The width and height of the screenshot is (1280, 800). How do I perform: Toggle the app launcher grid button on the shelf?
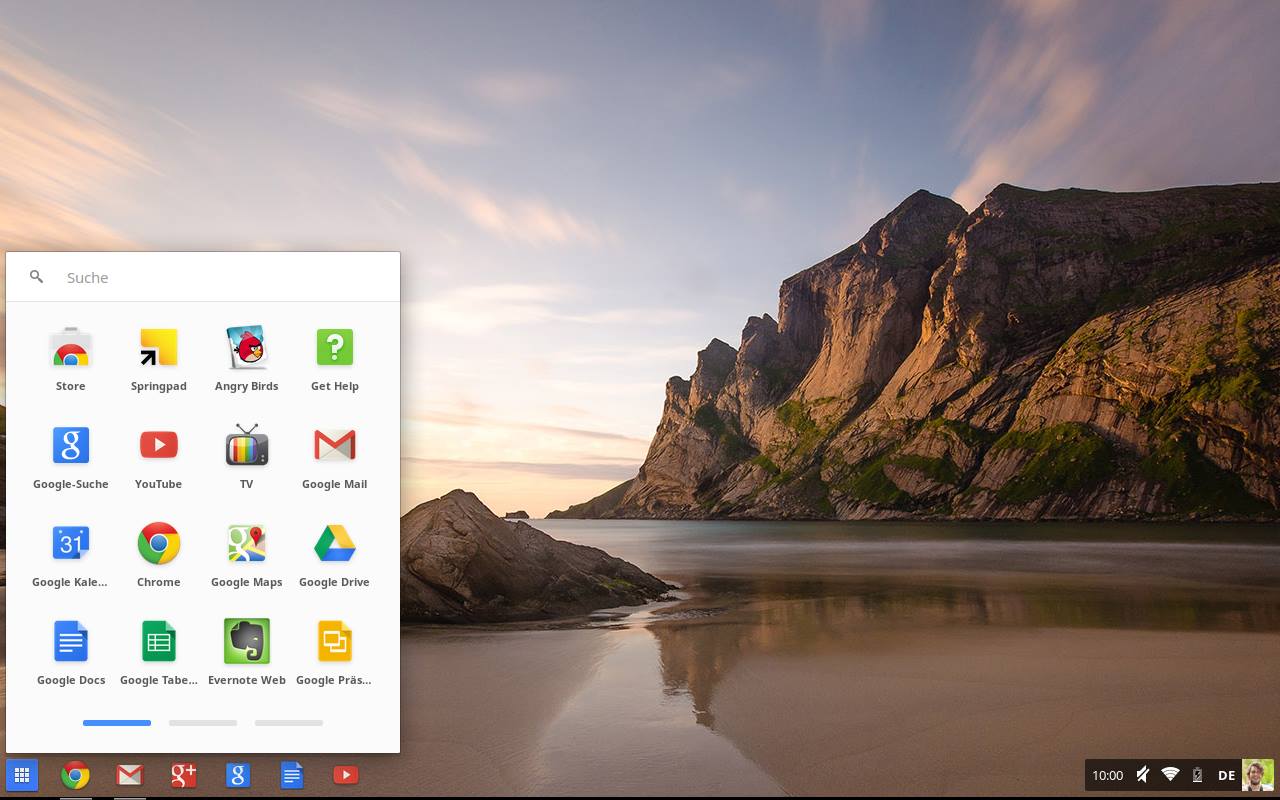coord(22,775)
